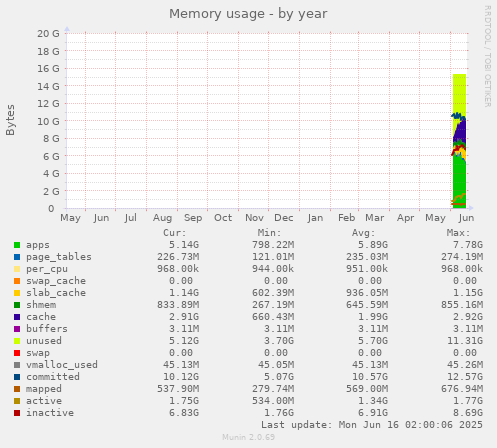Click the inactive dark red legend swatch
Viewport: 497px width, 448px height.
[17, 413]
